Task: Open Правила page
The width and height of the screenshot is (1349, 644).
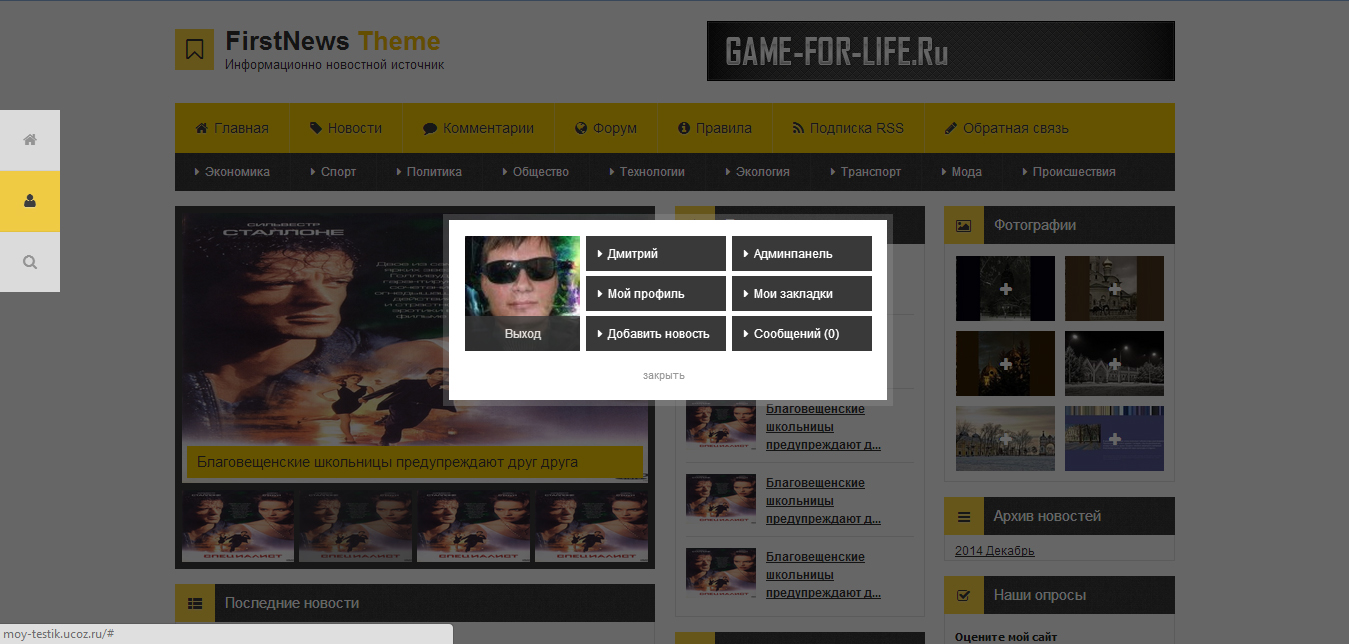Action: pyautogui.click(x=715, y=128)
